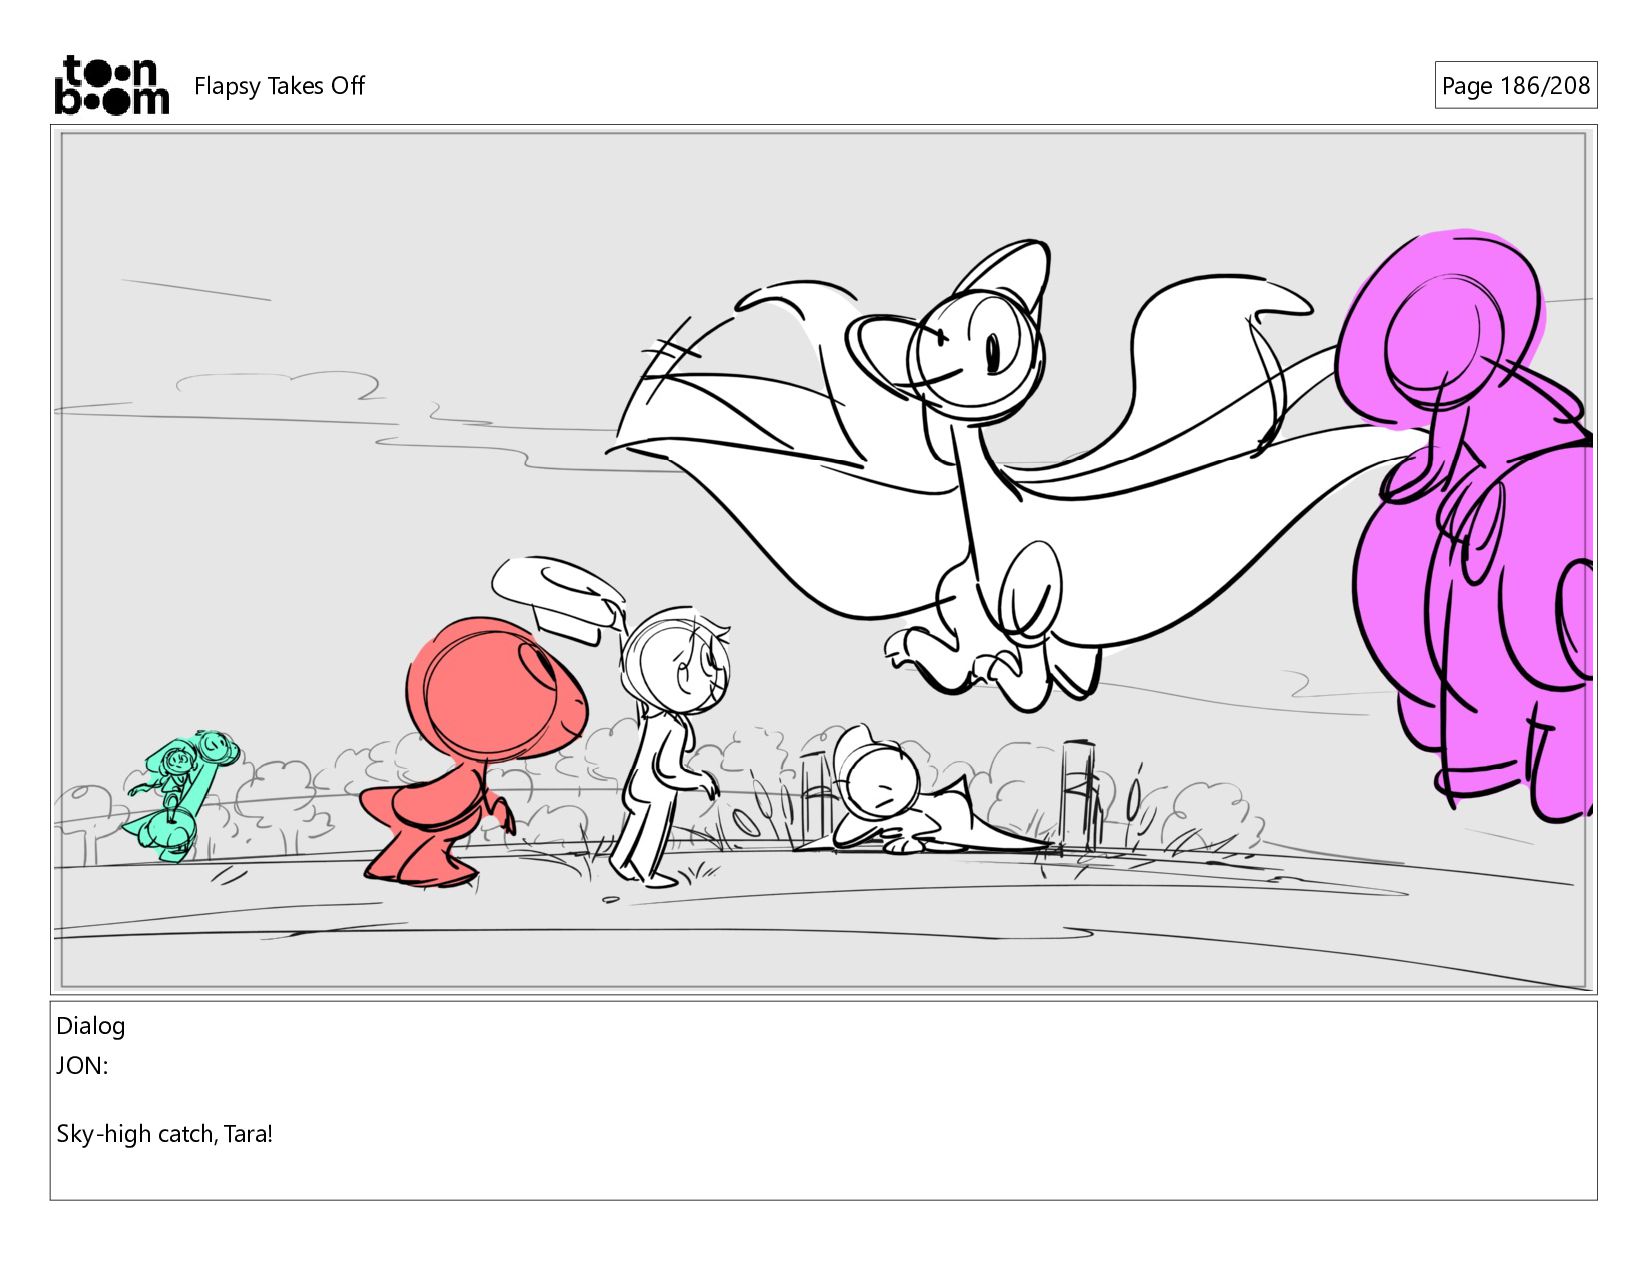Click the 'JON:' speaker label
The width and height of the screenshot is (1650, 1275).
[x=82, y=1065]
